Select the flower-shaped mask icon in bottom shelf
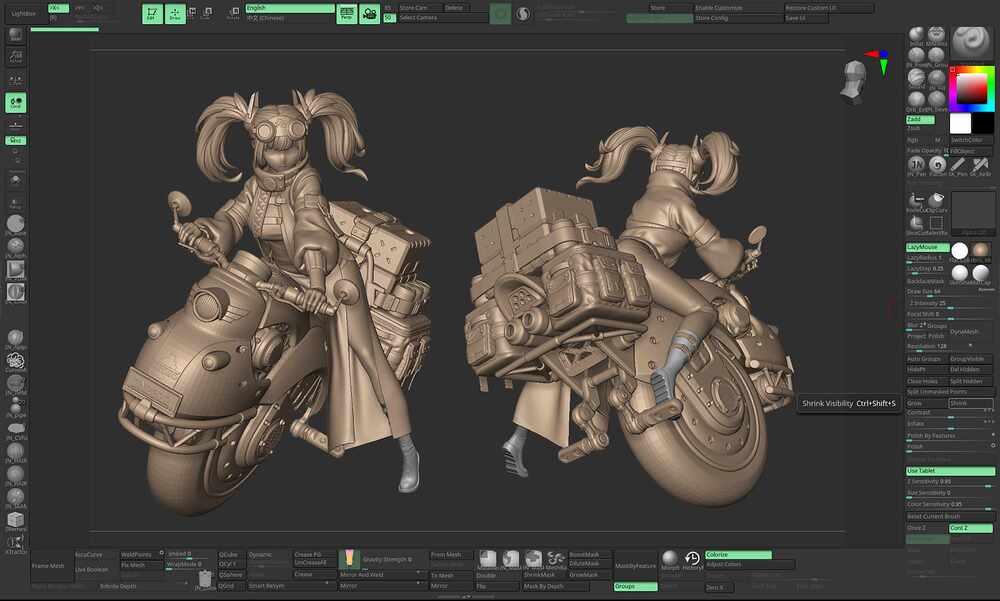The image size is (1000, 601). click(x=555, y=559)
